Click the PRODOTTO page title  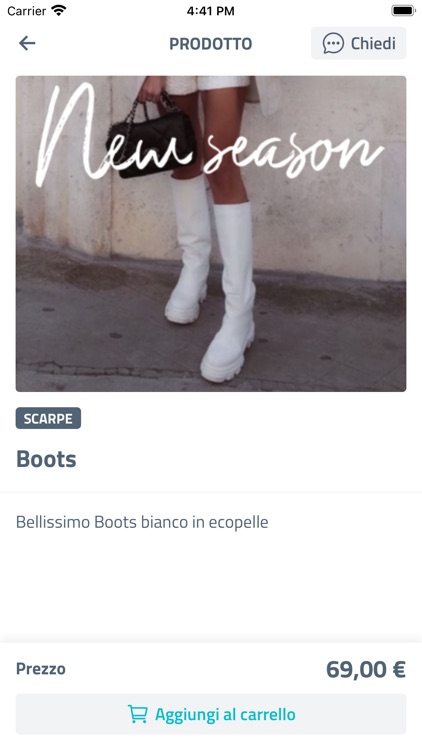coord(211,44)
